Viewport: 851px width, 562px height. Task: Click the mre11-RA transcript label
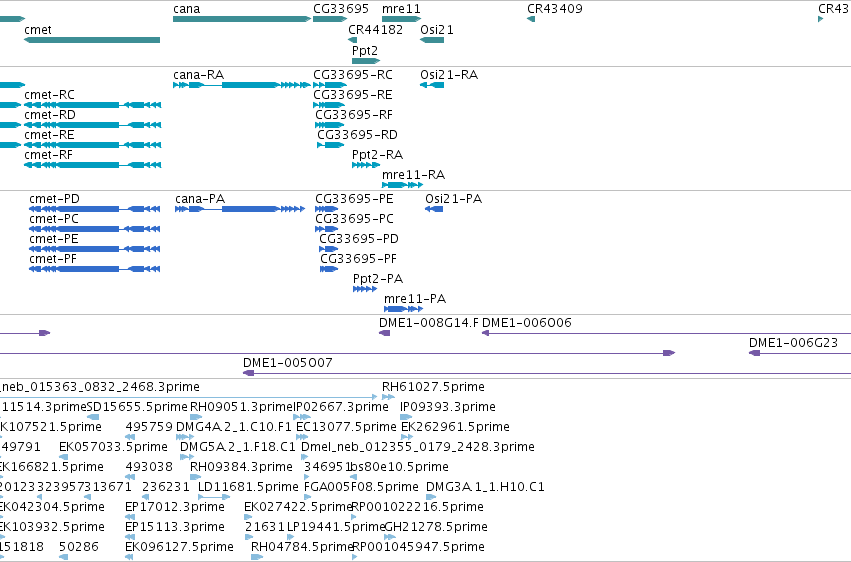414,175
